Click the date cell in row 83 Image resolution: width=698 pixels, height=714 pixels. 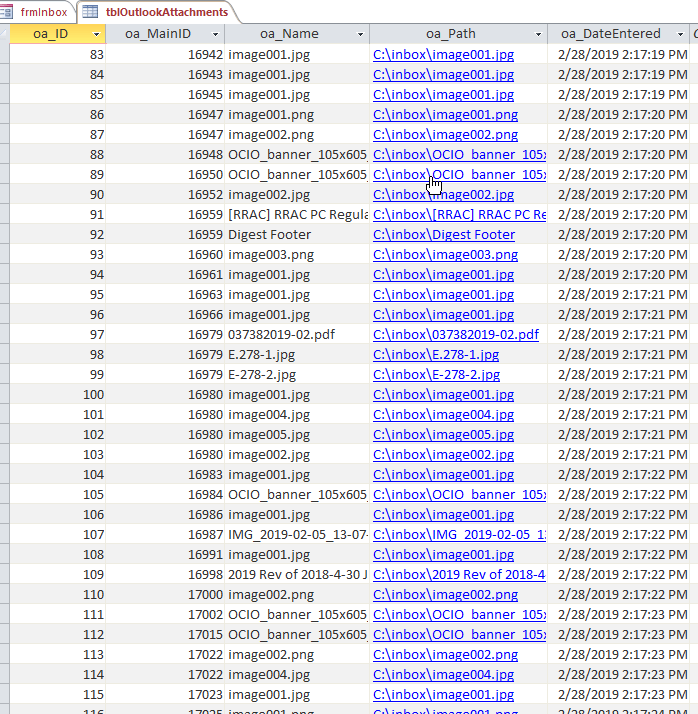[619, 55]
